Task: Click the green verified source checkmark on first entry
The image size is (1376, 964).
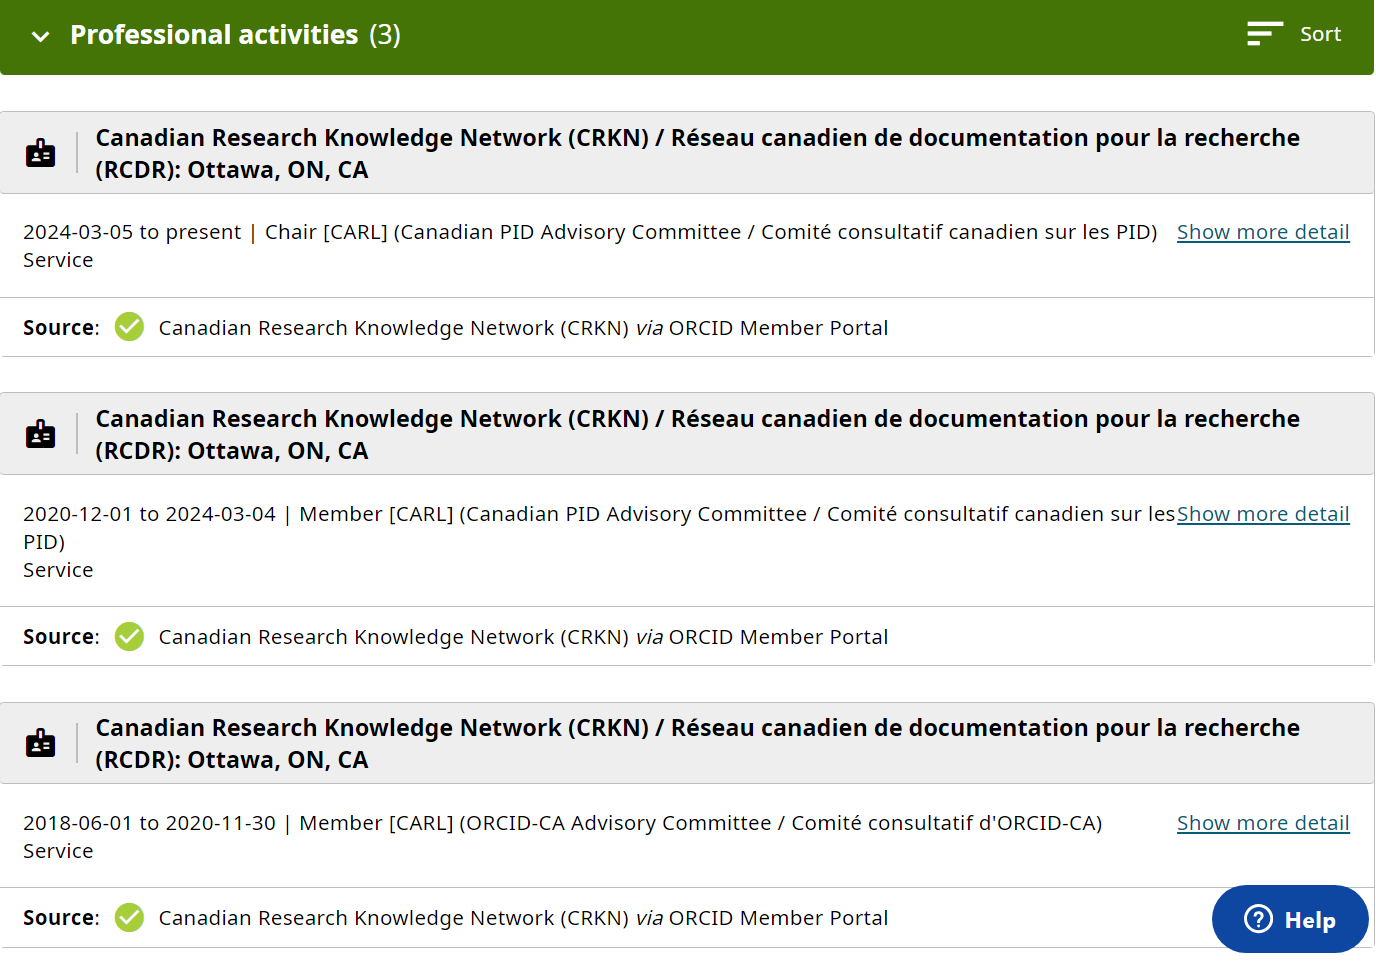Action: [x=129, y=327]
